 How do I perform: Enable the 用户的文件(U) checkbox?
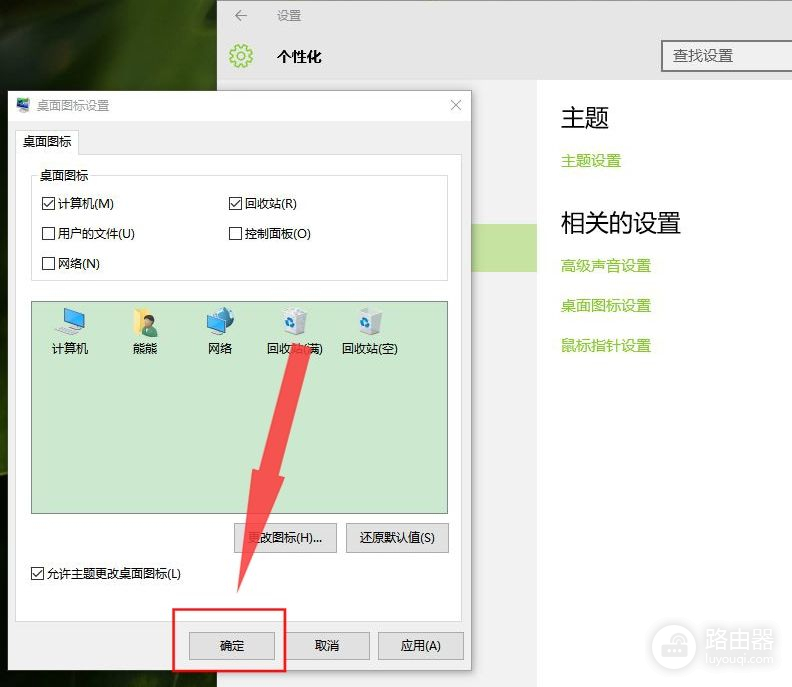pyautogui.click(x=48, y=234)
